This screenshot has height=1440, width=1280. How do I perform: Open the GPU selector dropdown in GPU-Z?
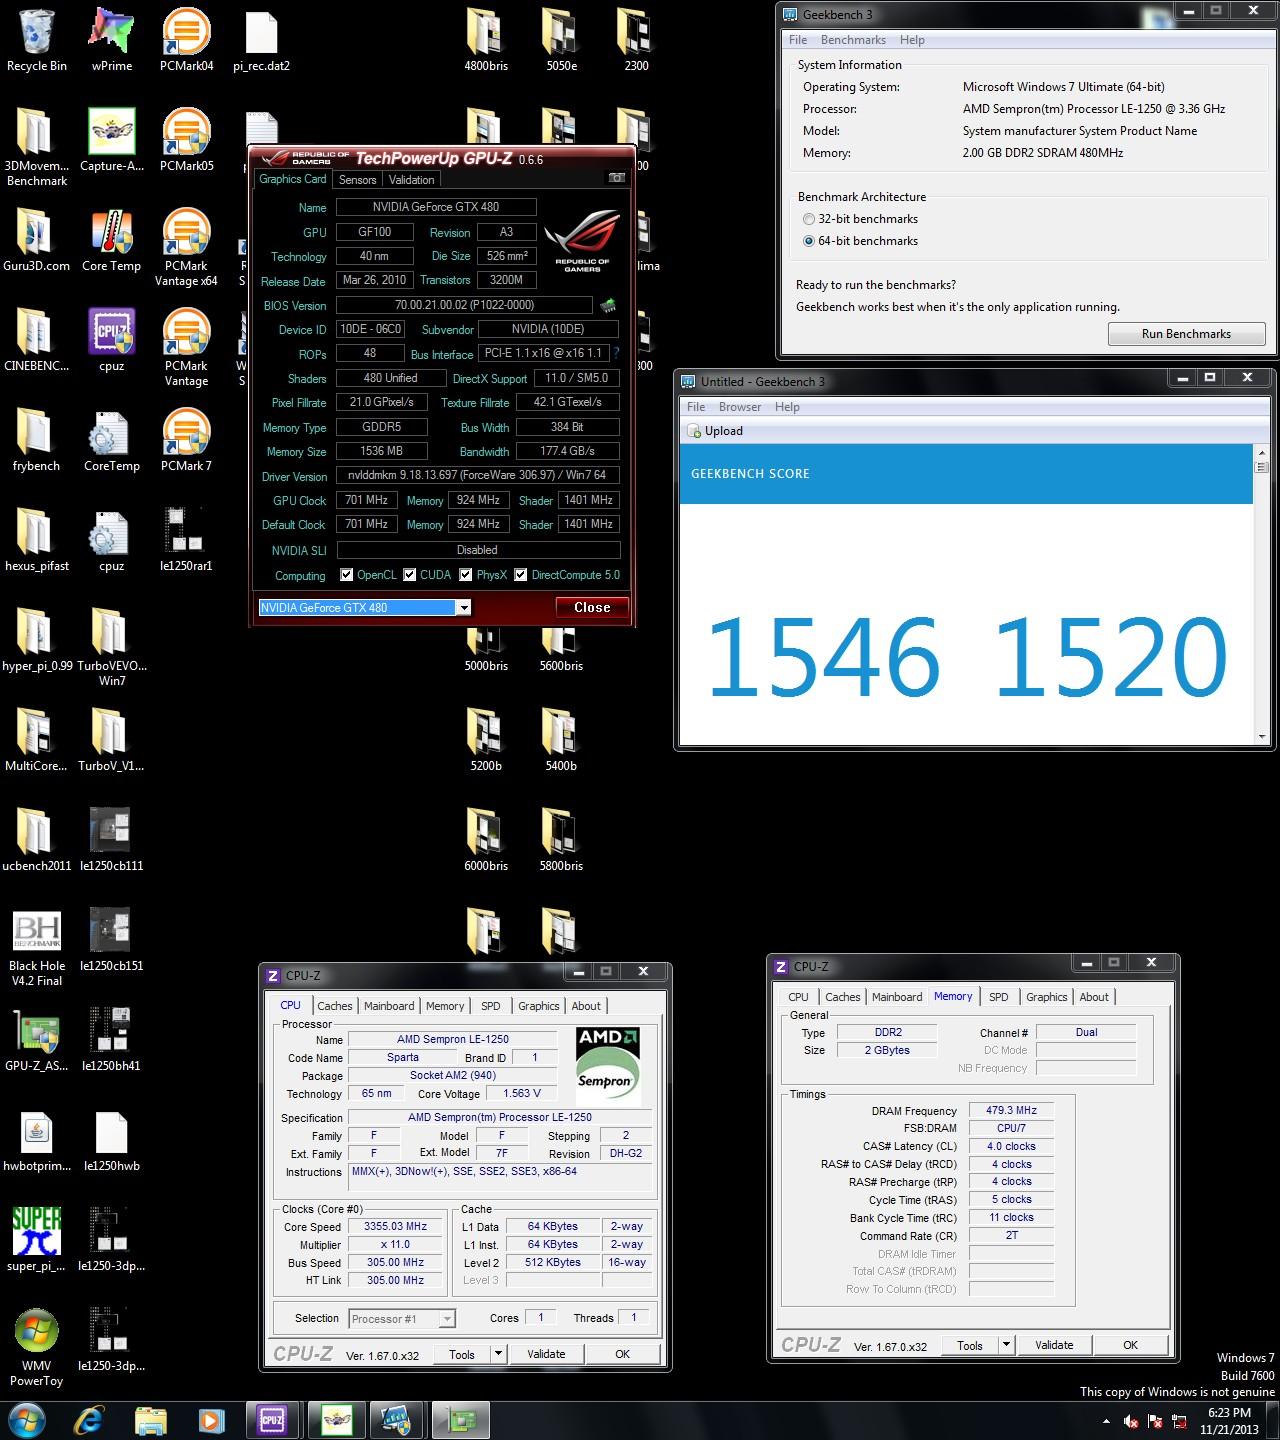463,608
